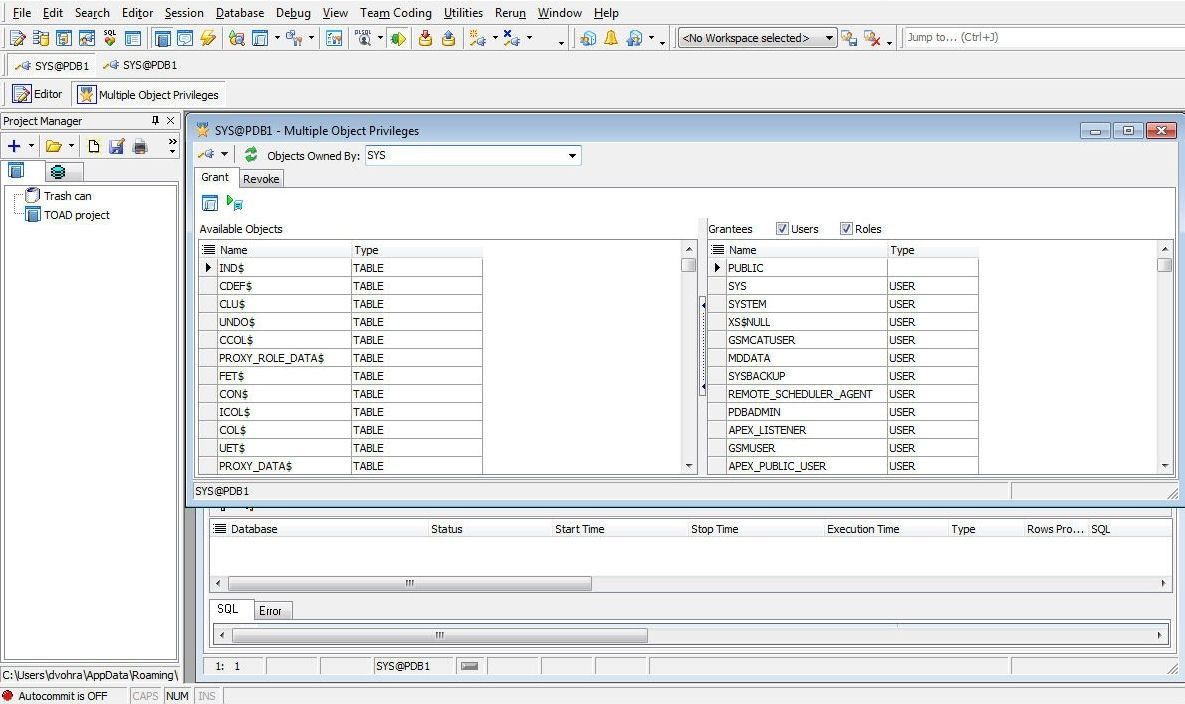Image resolution: width=1185 pixels, height=704 pixels.
Task: Launch the Schema Browser toolbar icon
Action: [41, 38]
